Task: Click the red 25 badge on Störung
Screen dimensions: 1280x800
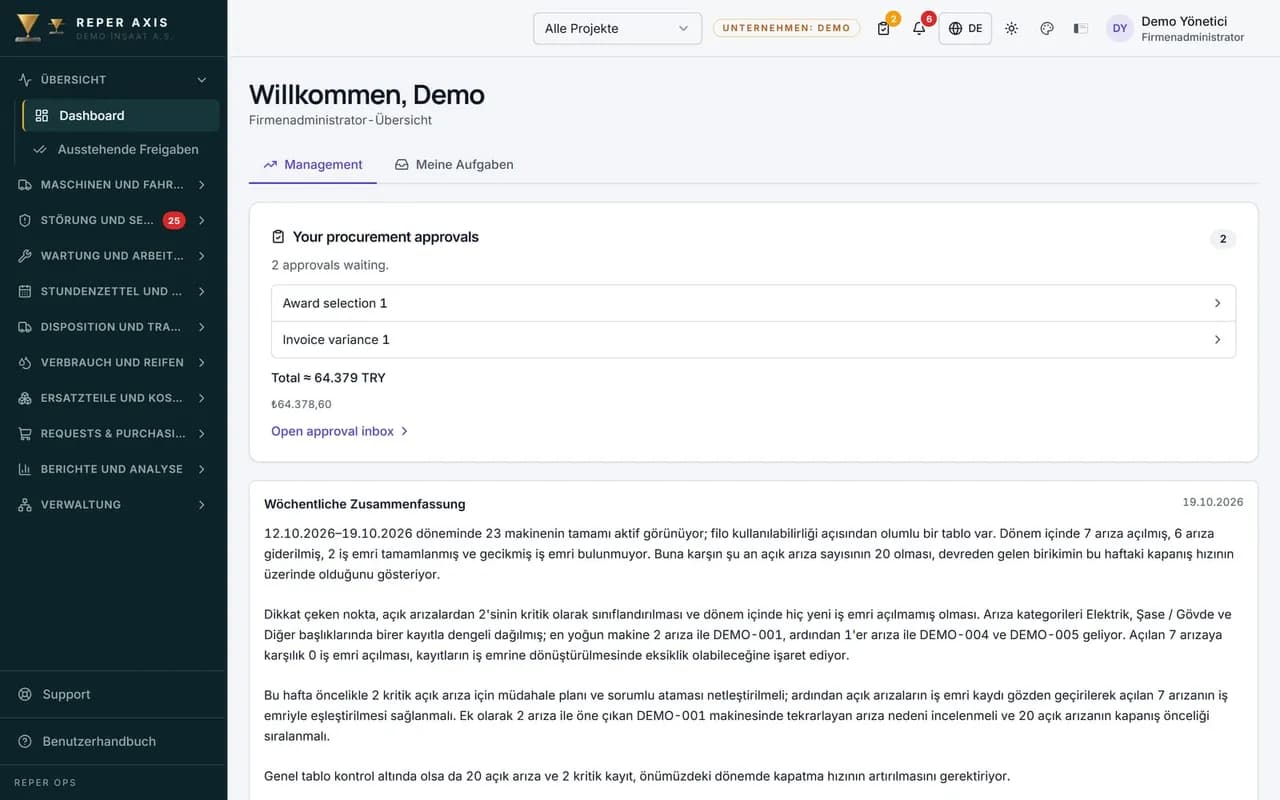Action: [x=174, y=220]
